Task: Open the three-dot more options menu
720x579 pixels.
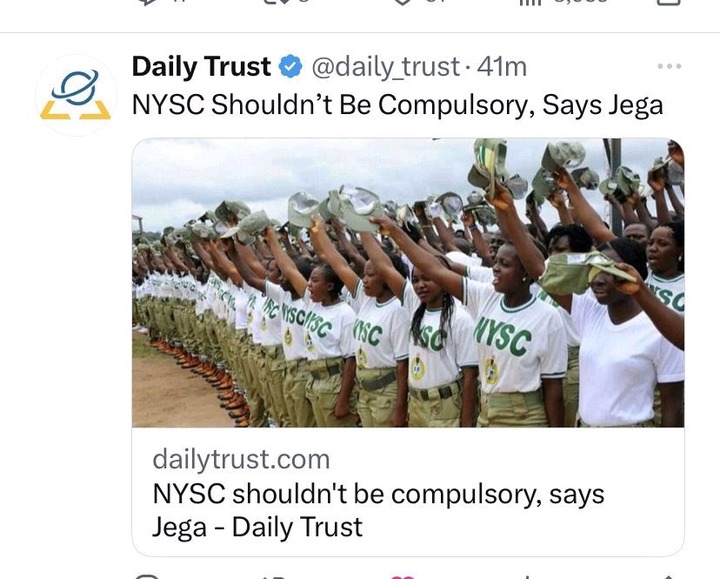Action: tap(669, 67)
